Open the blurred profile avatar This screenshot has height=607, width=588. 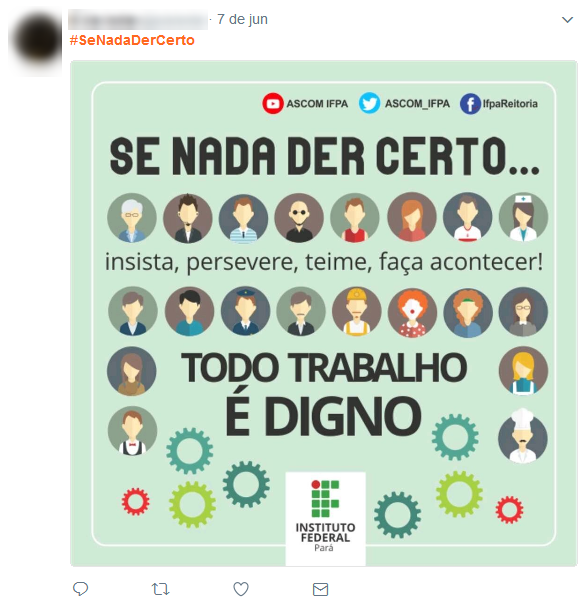36,41
